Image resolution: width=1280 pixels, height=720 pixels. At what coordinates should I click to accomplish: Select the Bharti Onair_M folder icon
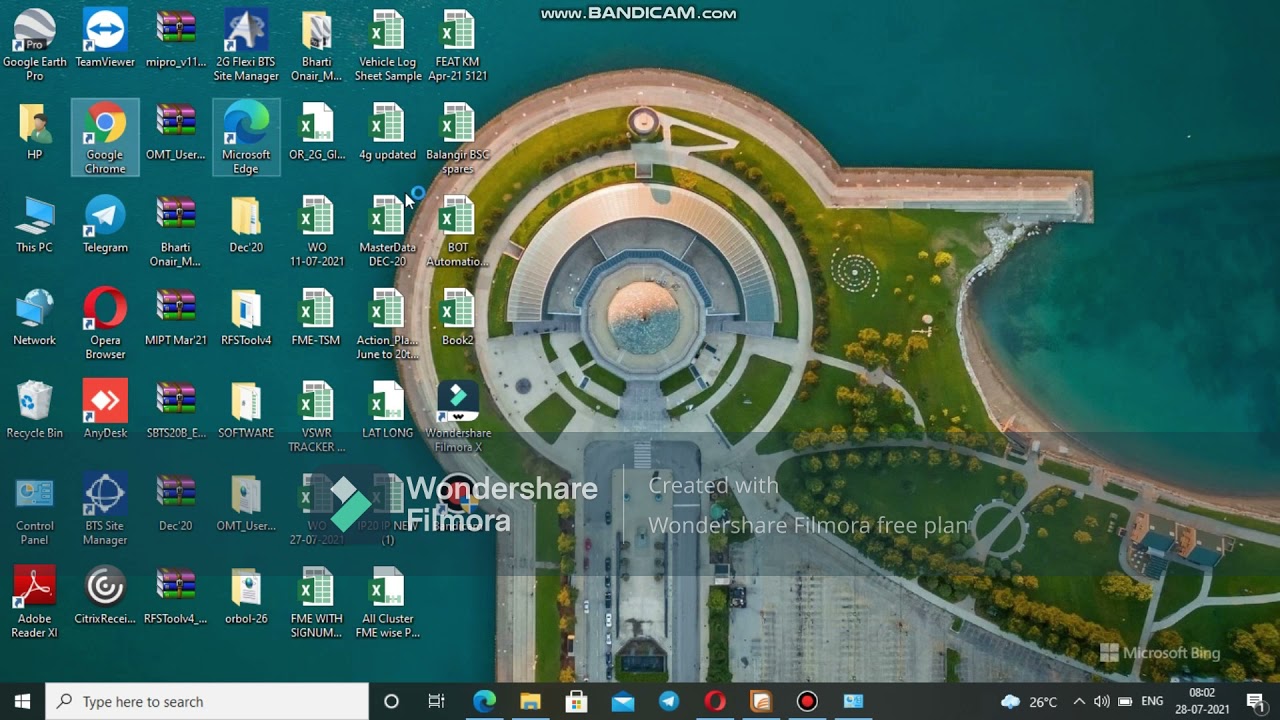[x=316, y=45]
